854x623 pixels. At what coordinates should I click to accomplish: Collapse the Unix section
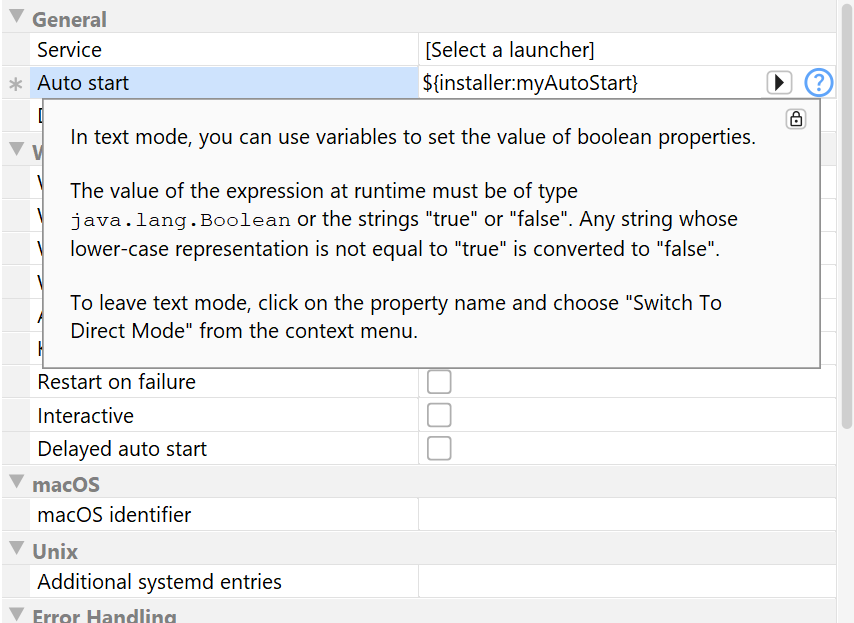click(17, 549)
